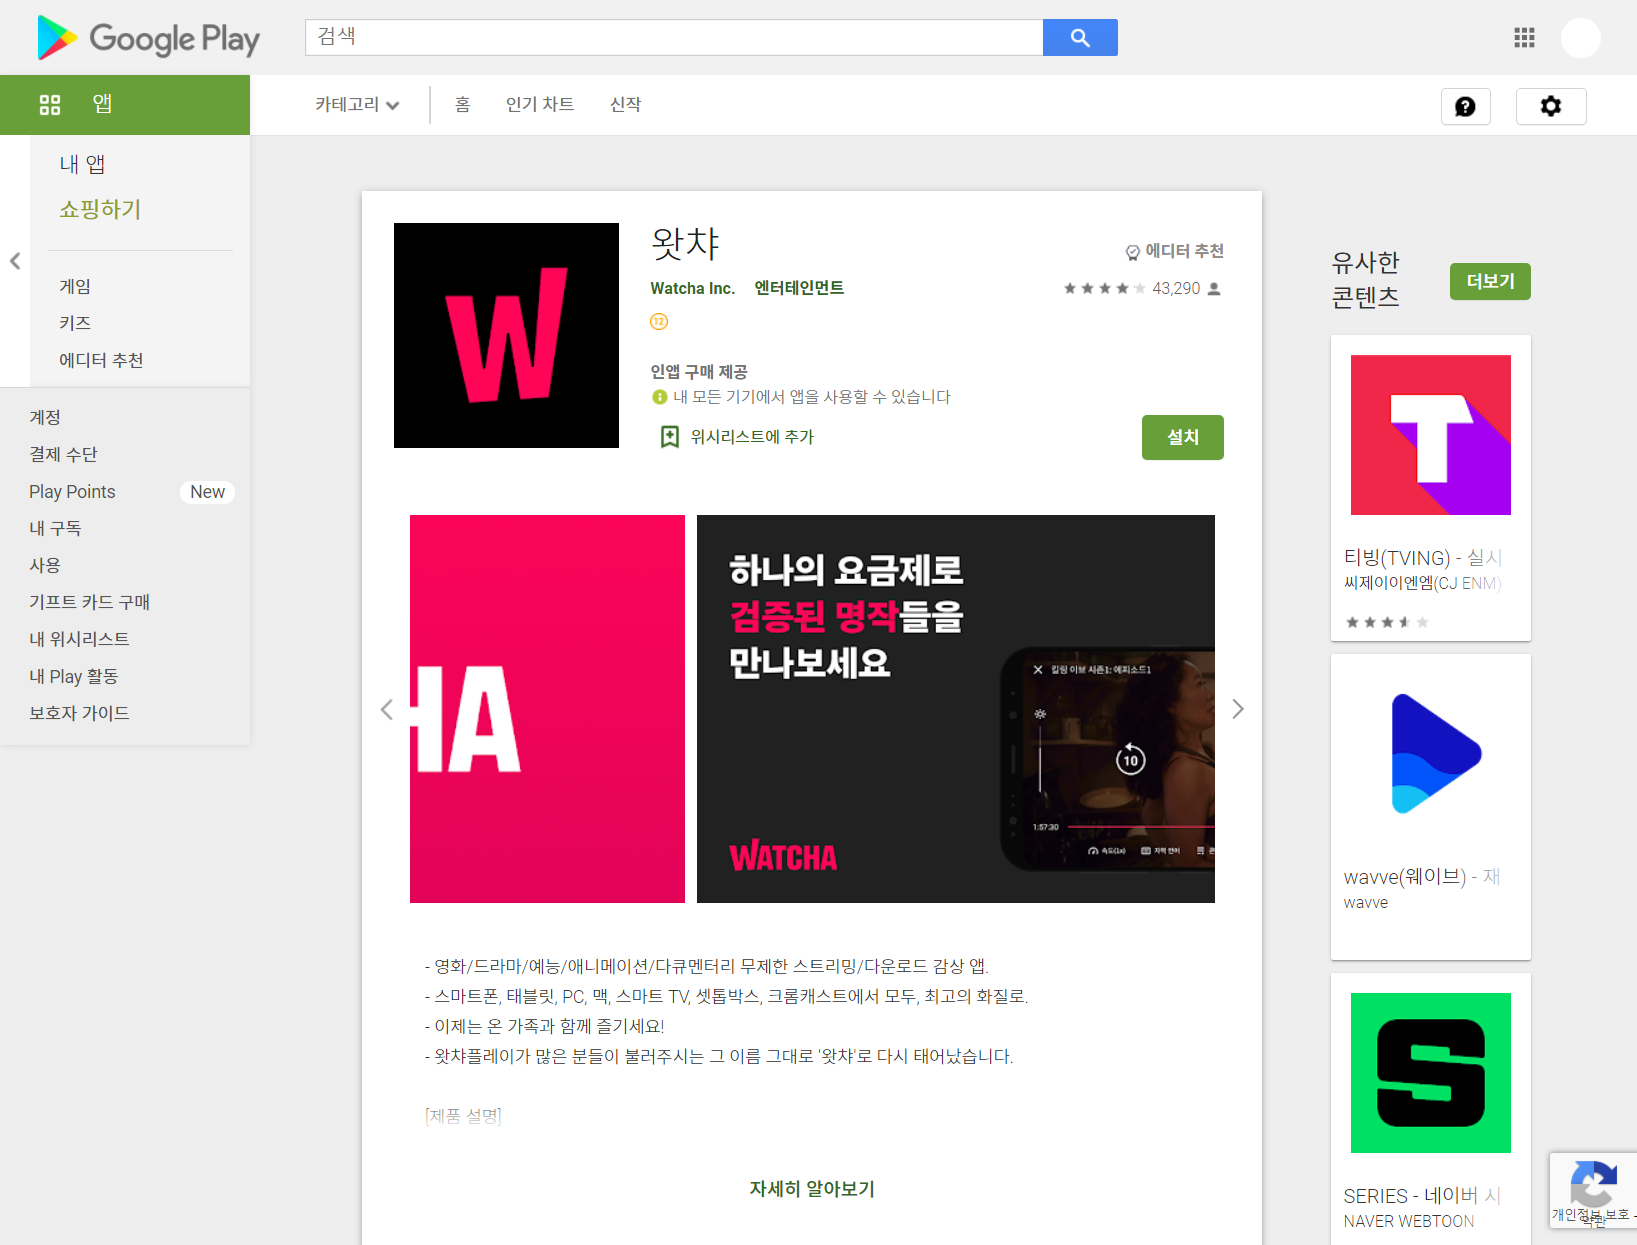The height and width of the screenshot is (1245, 1637).
Task: Open the SERIES app icon
Action: point(1431,1073)
